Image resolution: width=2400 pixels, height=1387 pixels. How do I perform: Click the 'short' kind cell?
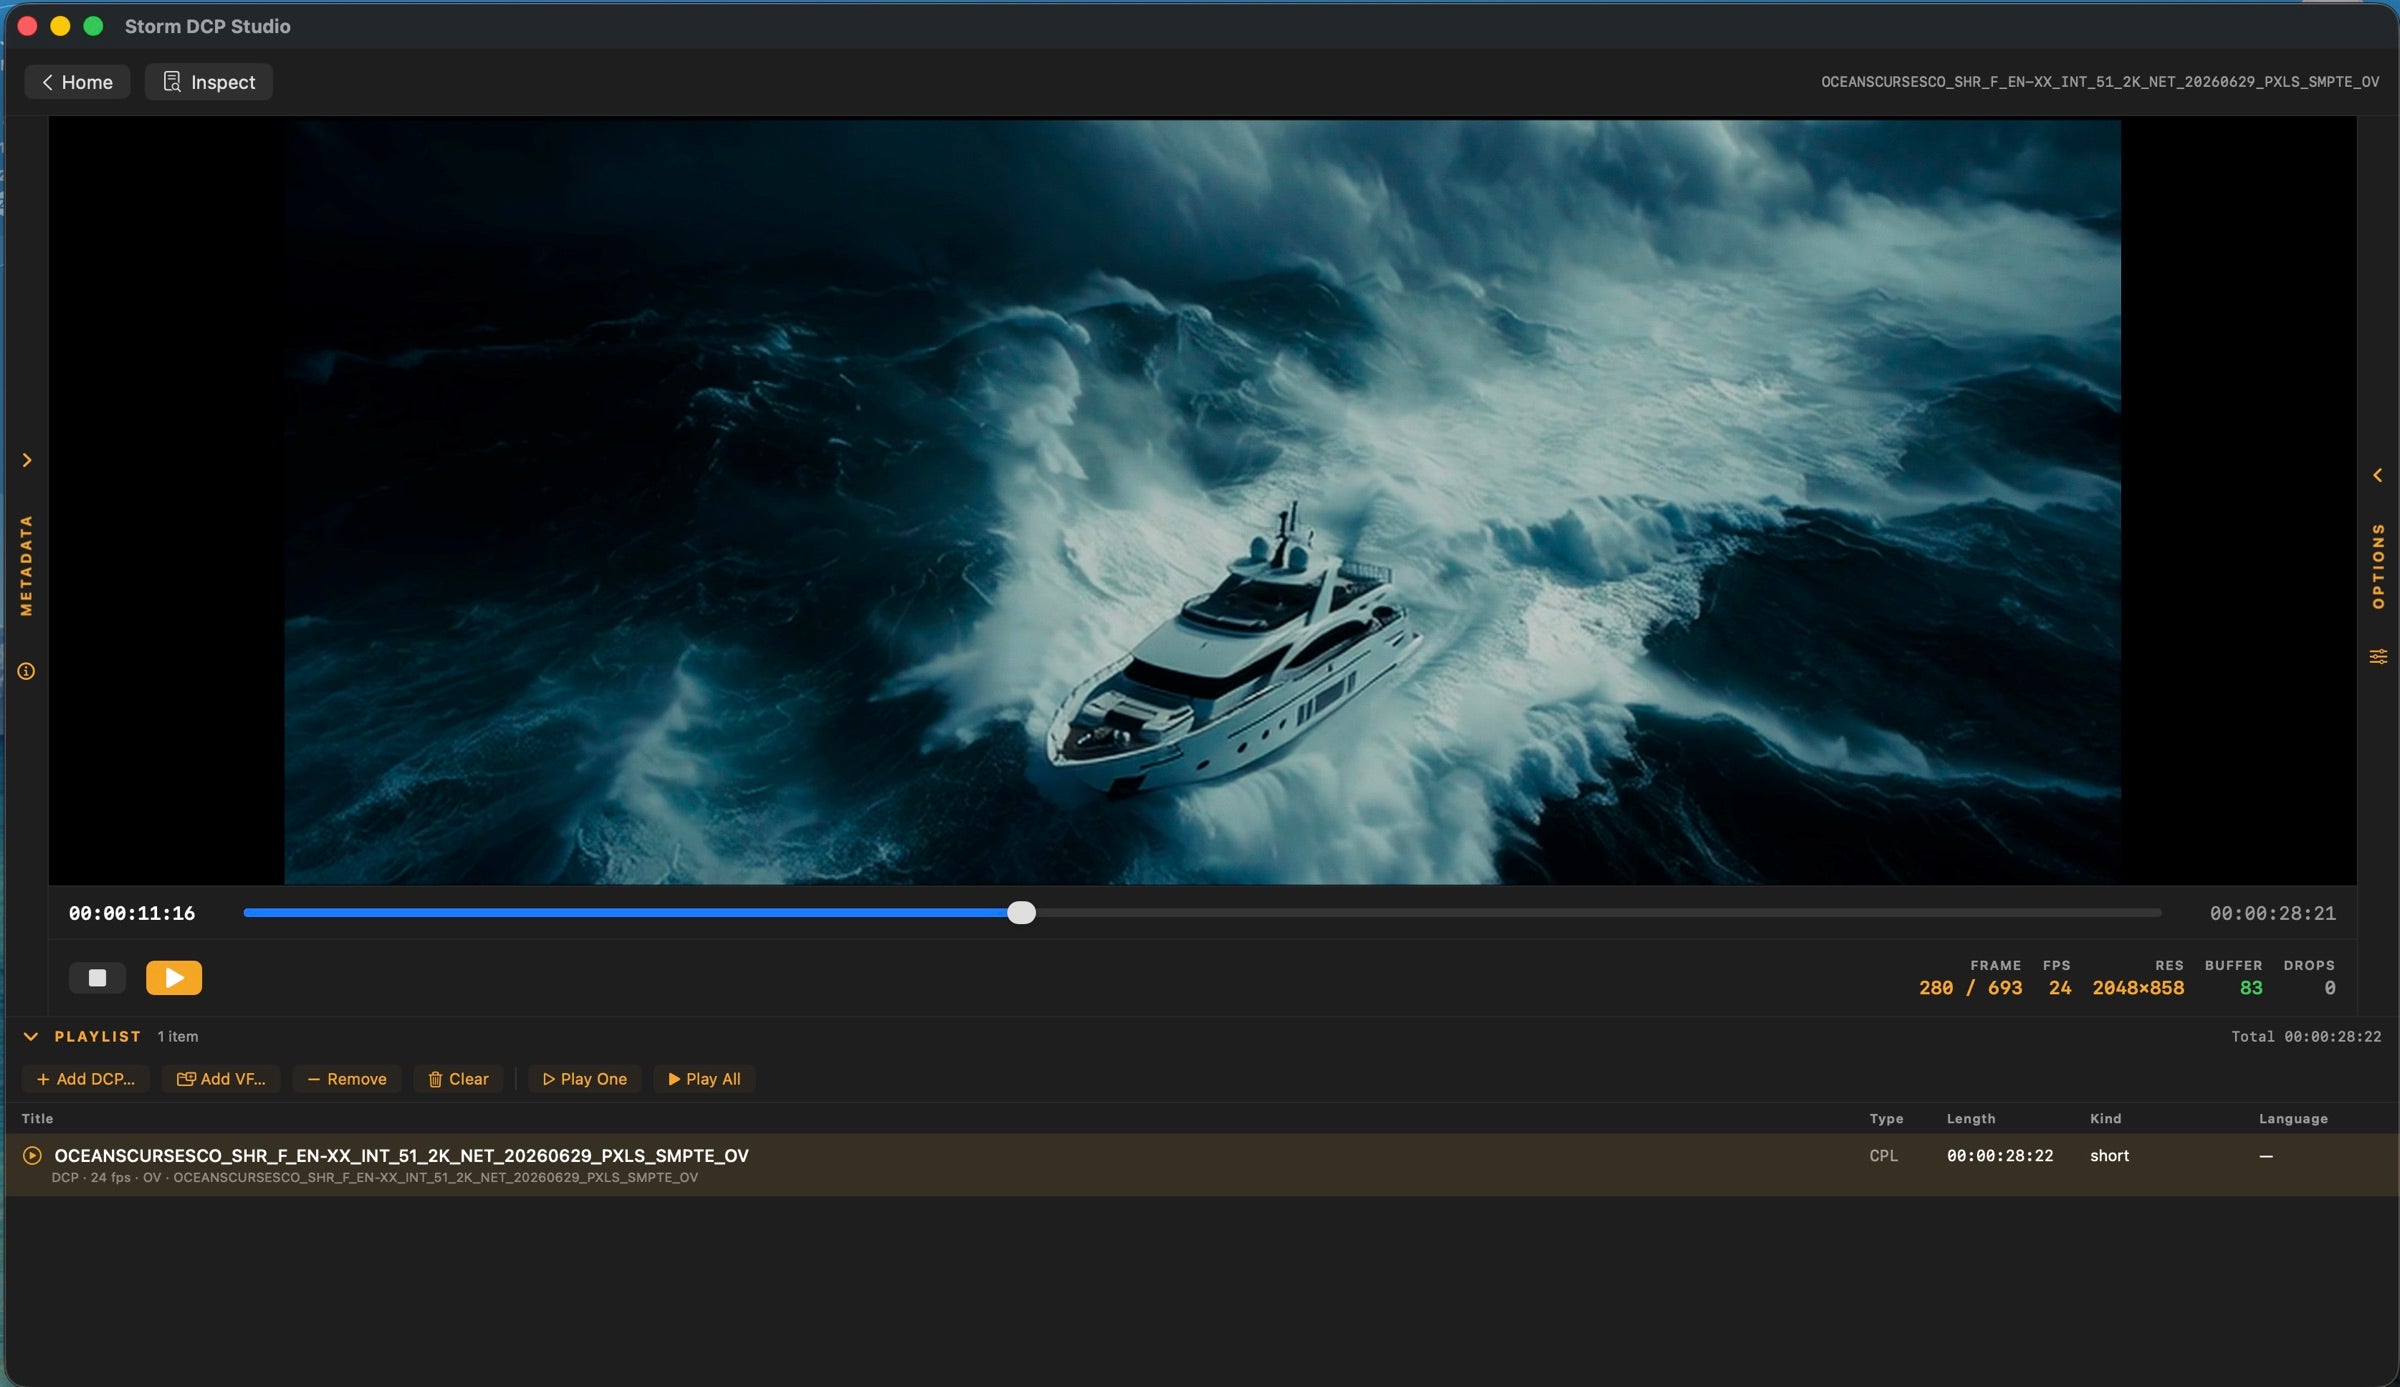[2109, 1156]
